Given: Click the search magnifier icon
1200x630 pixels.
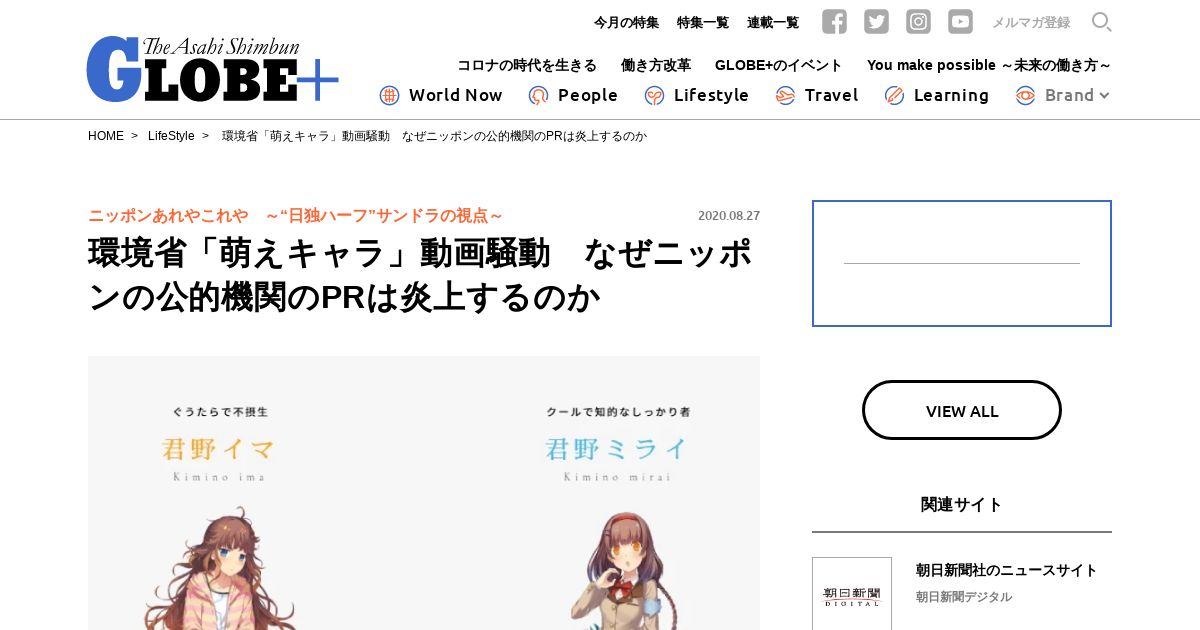Looking at the screenshot, I should click(1101, 22).
